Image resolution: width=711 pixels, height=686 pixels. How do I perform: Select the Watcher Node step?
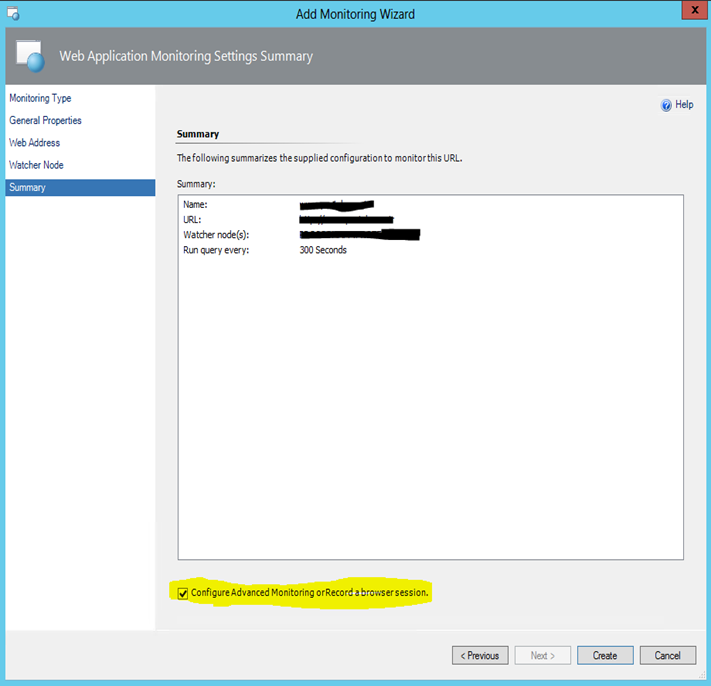36,165
